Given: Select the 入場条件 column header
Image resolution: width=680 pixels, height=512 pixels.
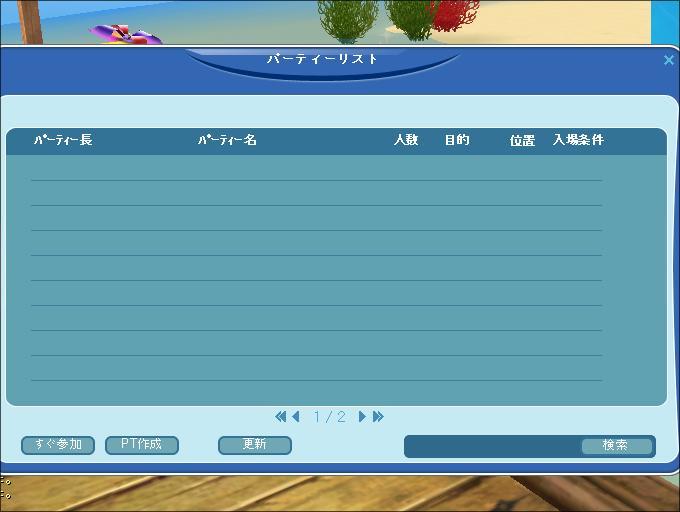Looking at the screenshot, I should tap(578, 141).
